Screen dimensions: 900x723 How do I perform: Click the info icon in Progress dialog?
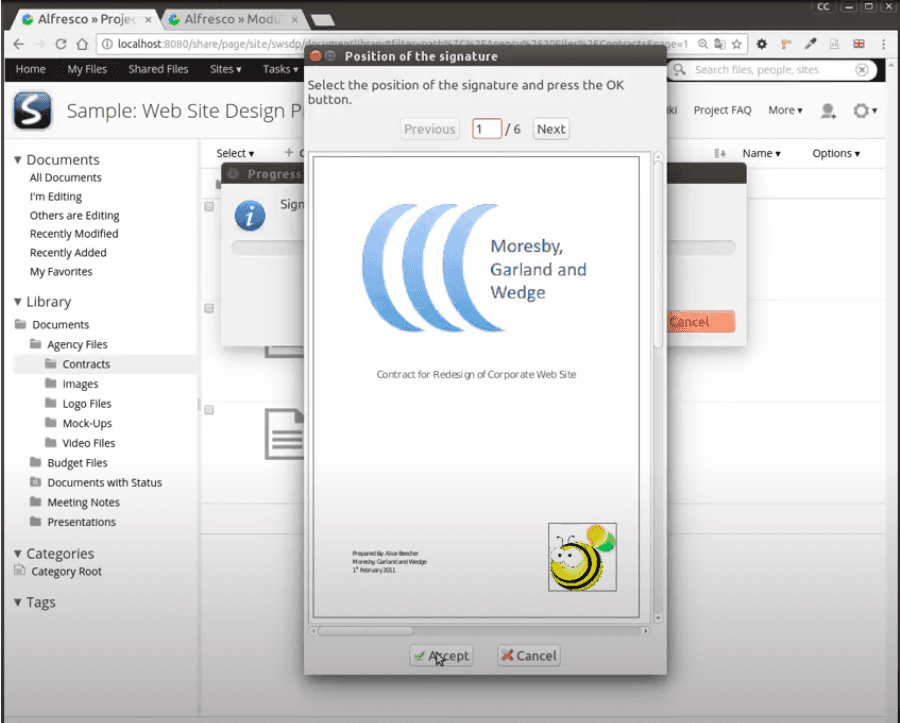250,216
